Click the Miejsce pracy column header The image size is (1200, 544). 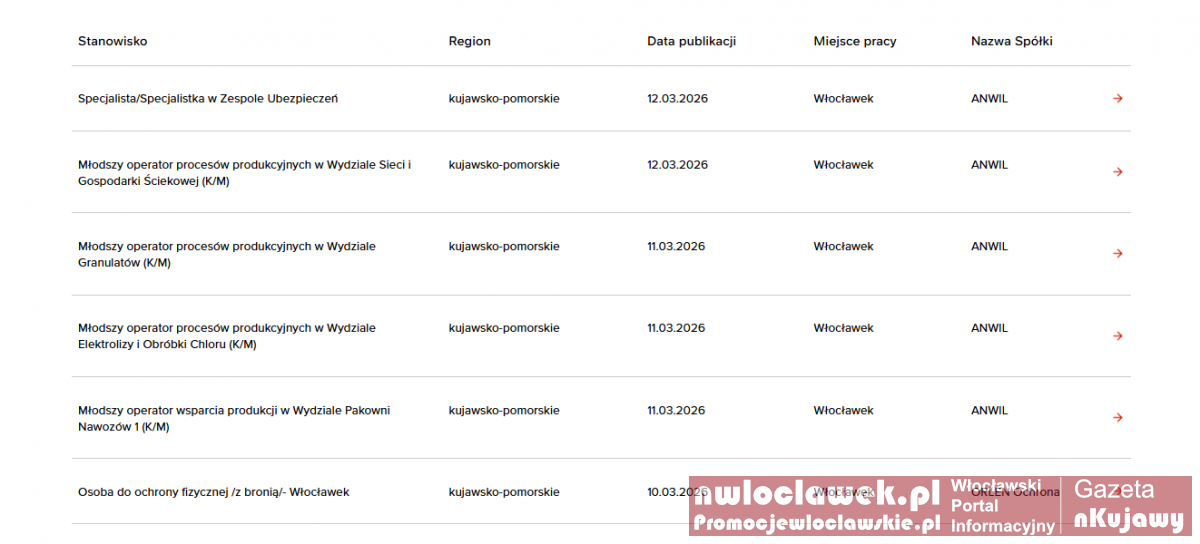(854, 41)
